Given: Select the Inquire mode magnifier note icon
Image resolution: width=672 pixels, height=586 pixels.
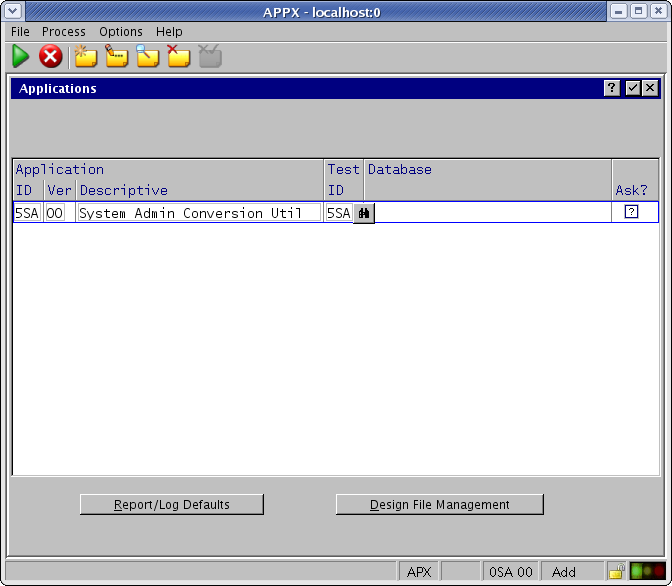Looking at the screenshot, I should coord(148,57).
